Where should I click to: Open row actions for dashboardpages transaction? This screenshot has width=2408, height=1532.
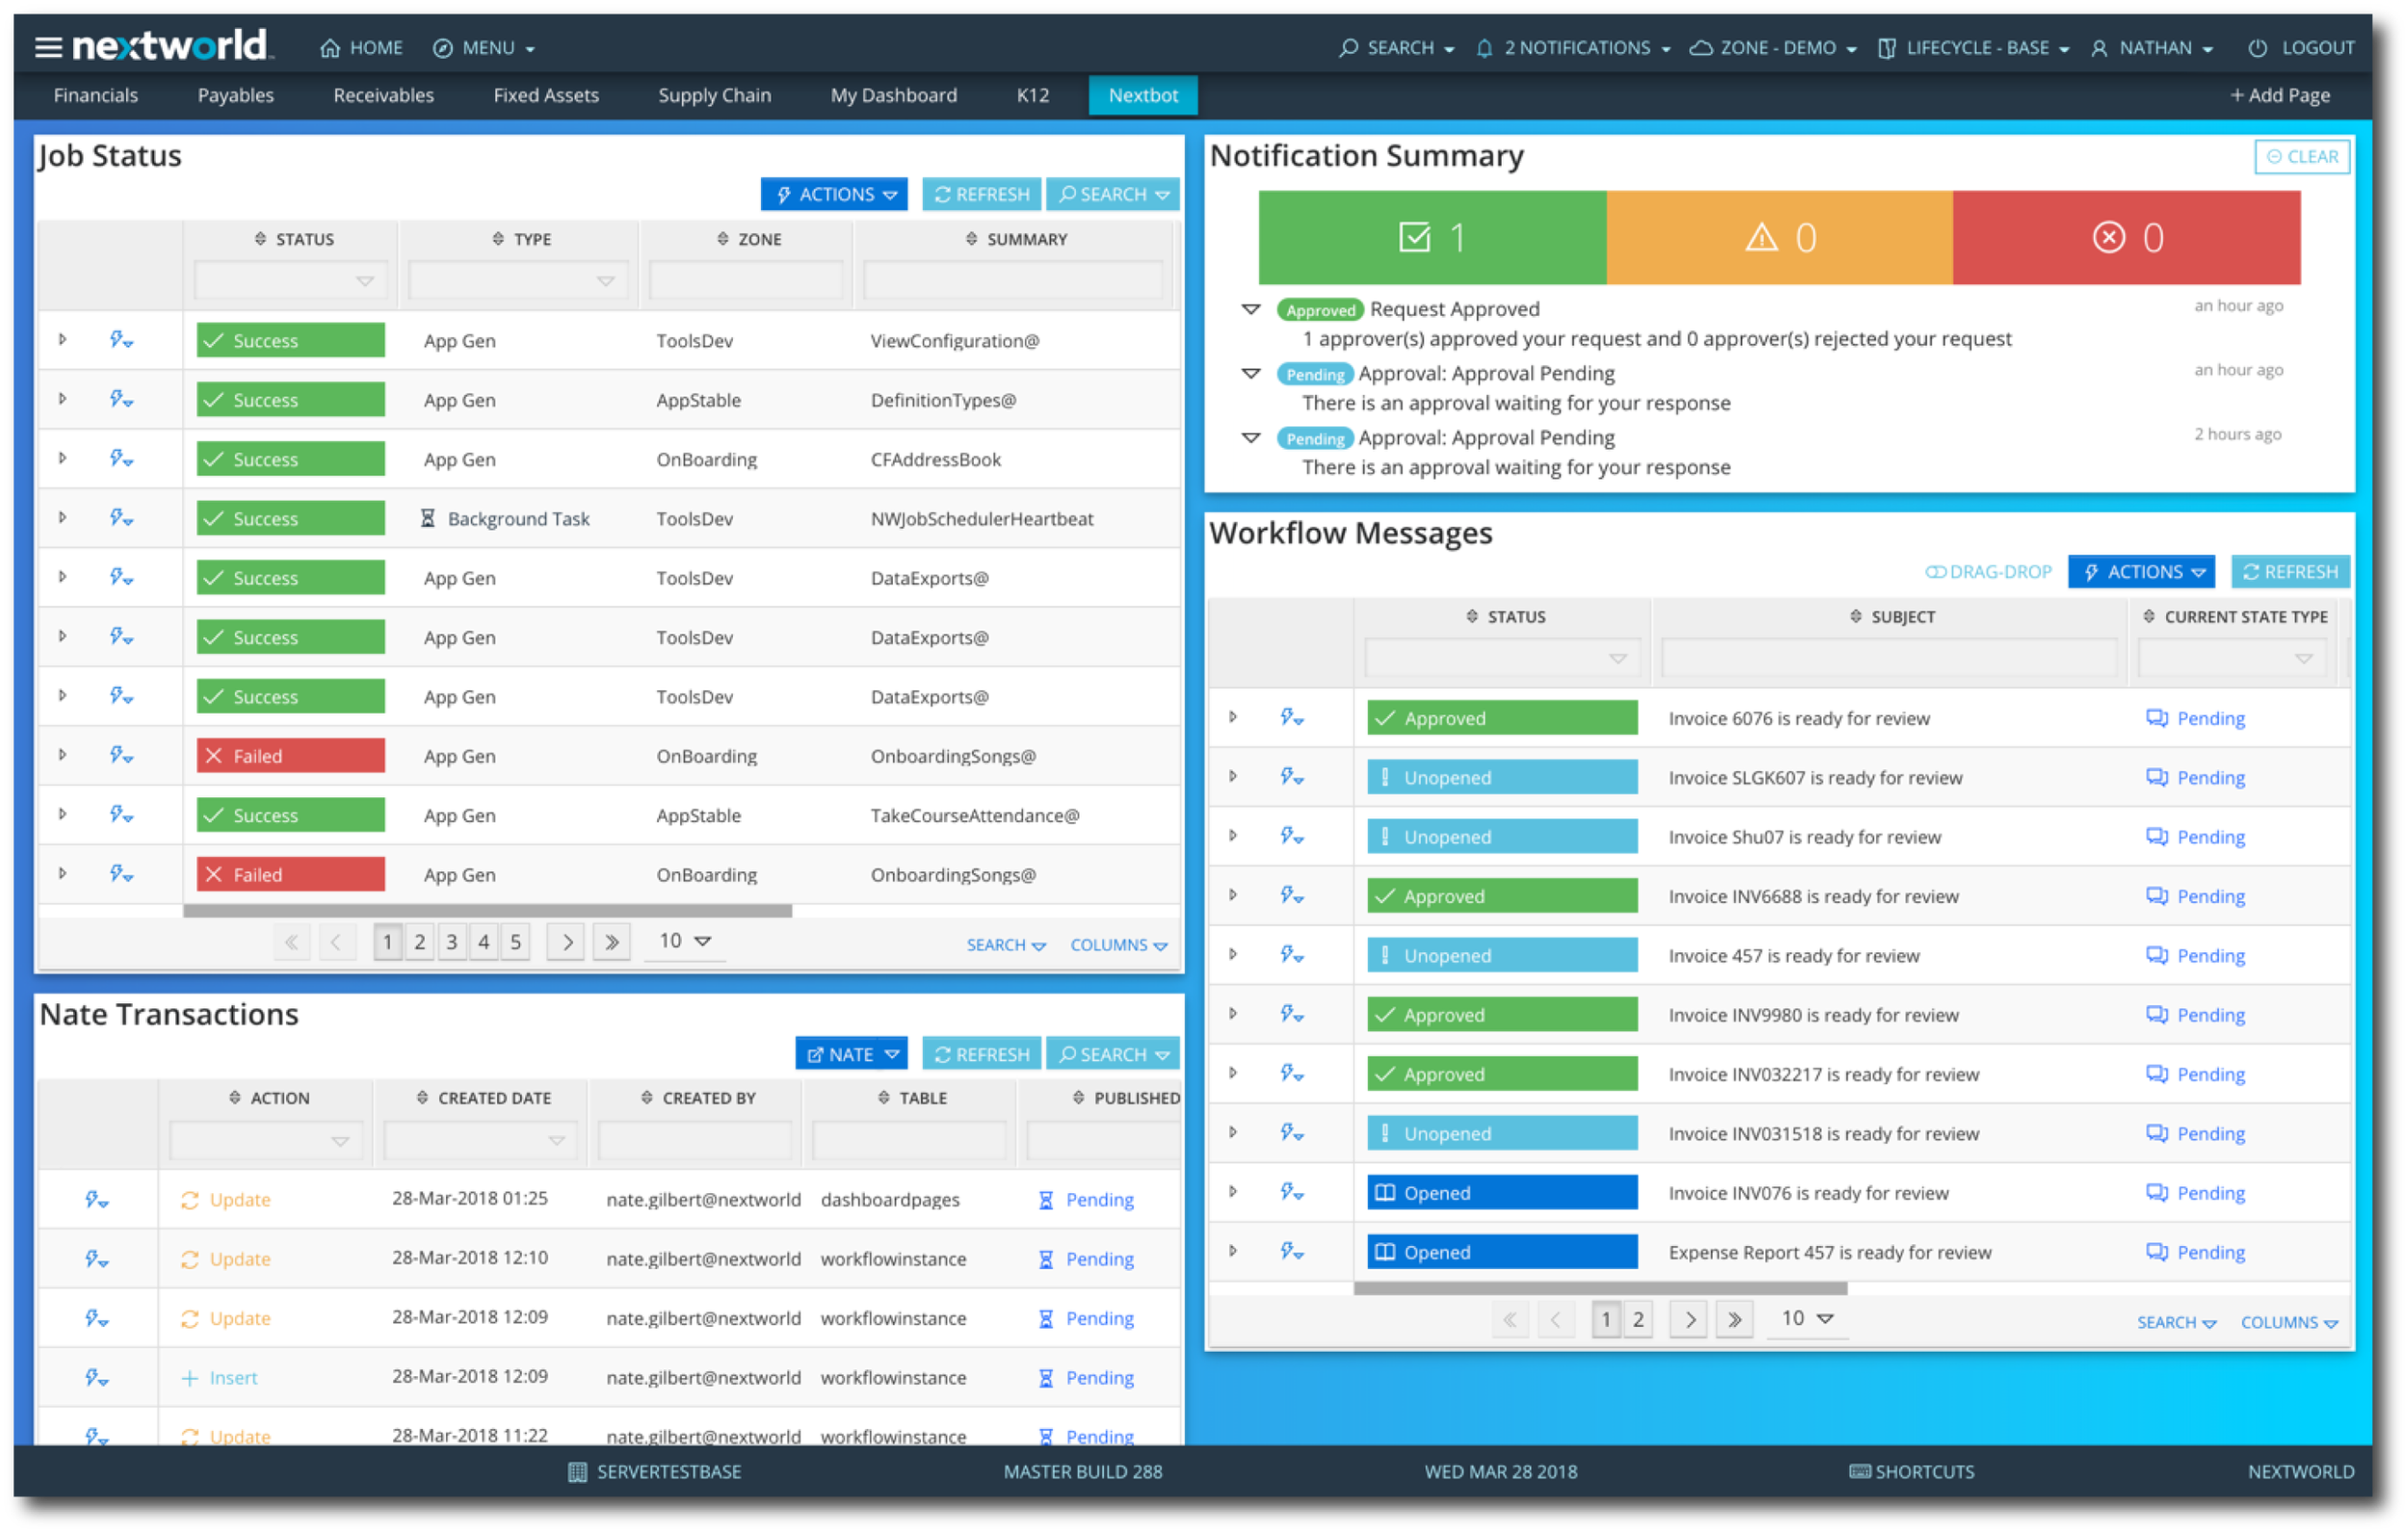(96, 1199)
